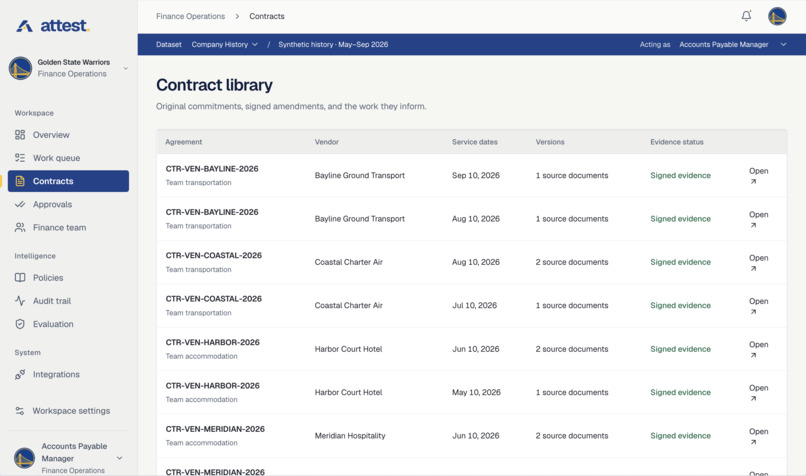Click the open arrow icon for Meridian Jun 10 row

tap(753, 442)
